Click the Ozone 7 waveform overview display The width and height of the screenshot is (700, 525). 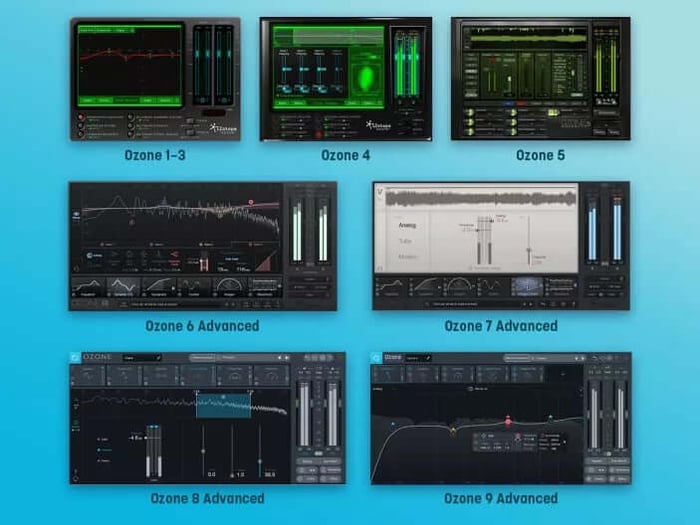point(480,198)
